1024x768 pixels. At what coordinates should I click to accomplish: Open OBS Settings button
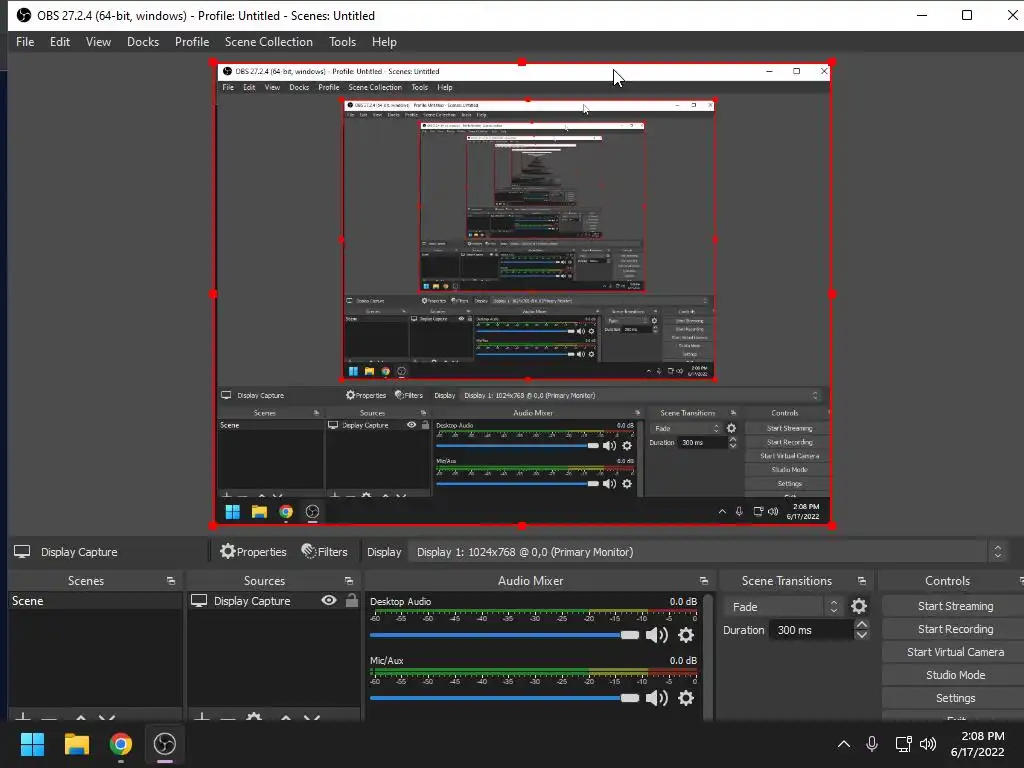coord(955,698)
